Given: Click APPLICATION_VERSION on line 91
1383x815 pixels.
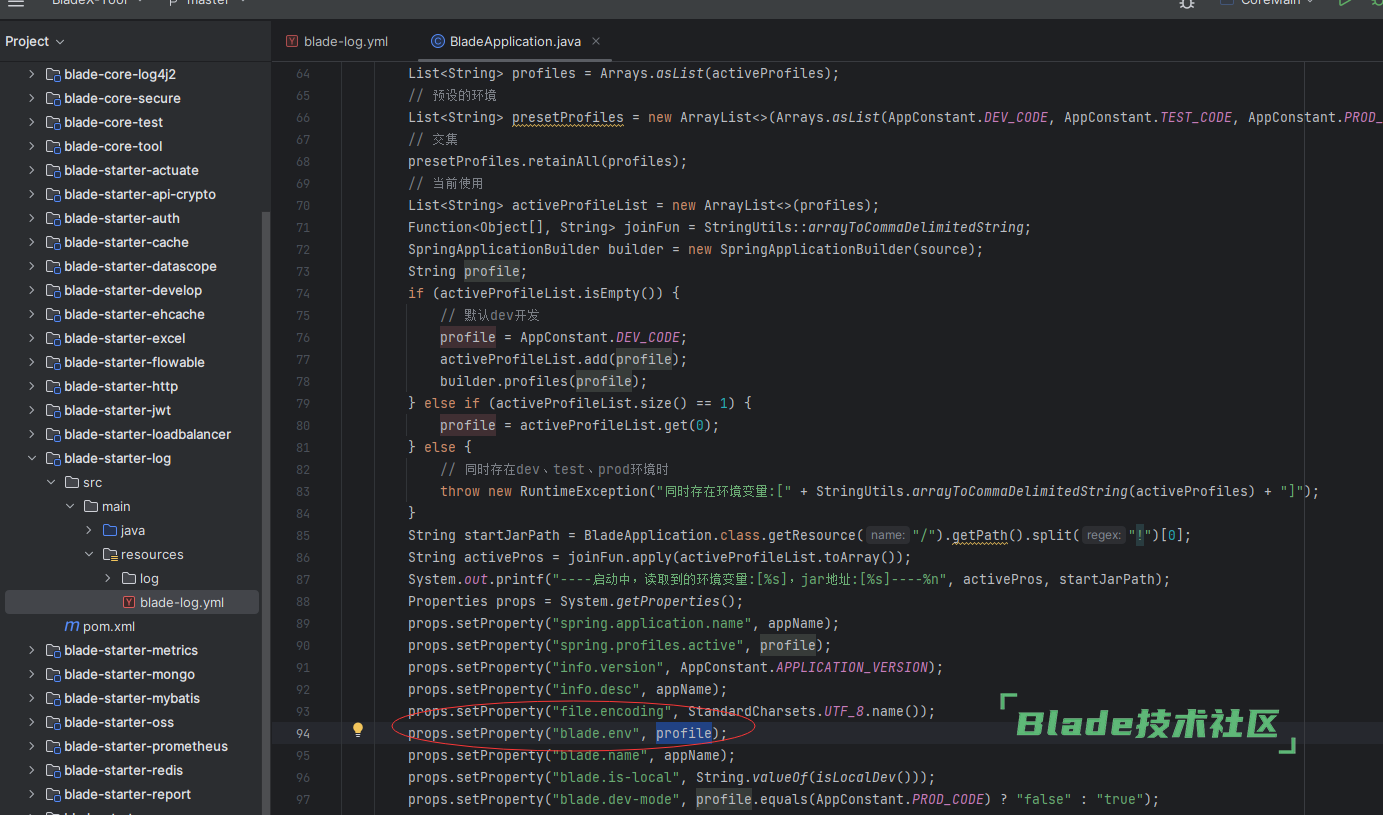Looking at the screenshot, I should pos(852,667).
